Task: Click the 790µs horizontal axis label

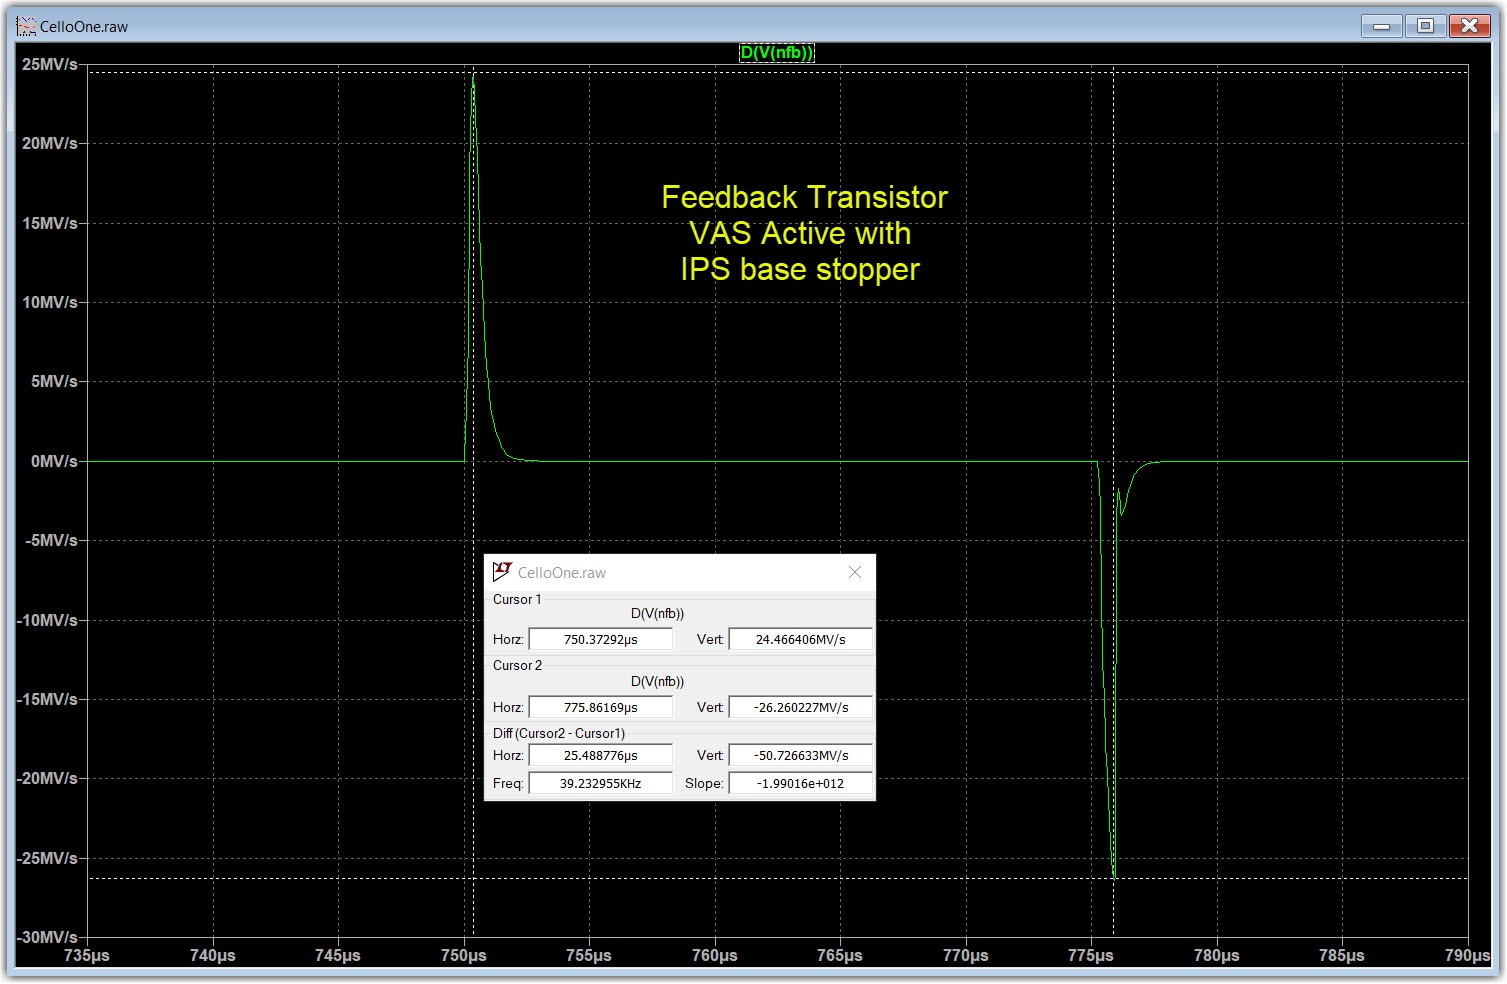Action: click(x=1467, y=955)
